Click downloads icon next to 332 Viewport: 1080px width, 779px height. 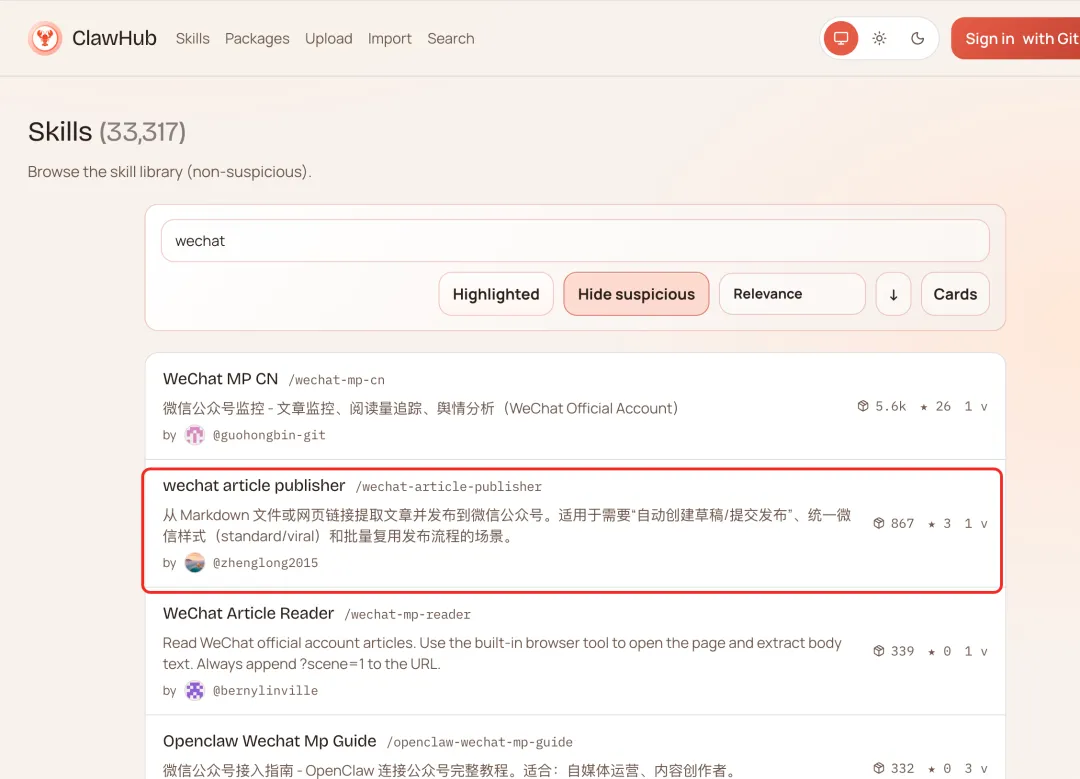(x=879, y=768)
